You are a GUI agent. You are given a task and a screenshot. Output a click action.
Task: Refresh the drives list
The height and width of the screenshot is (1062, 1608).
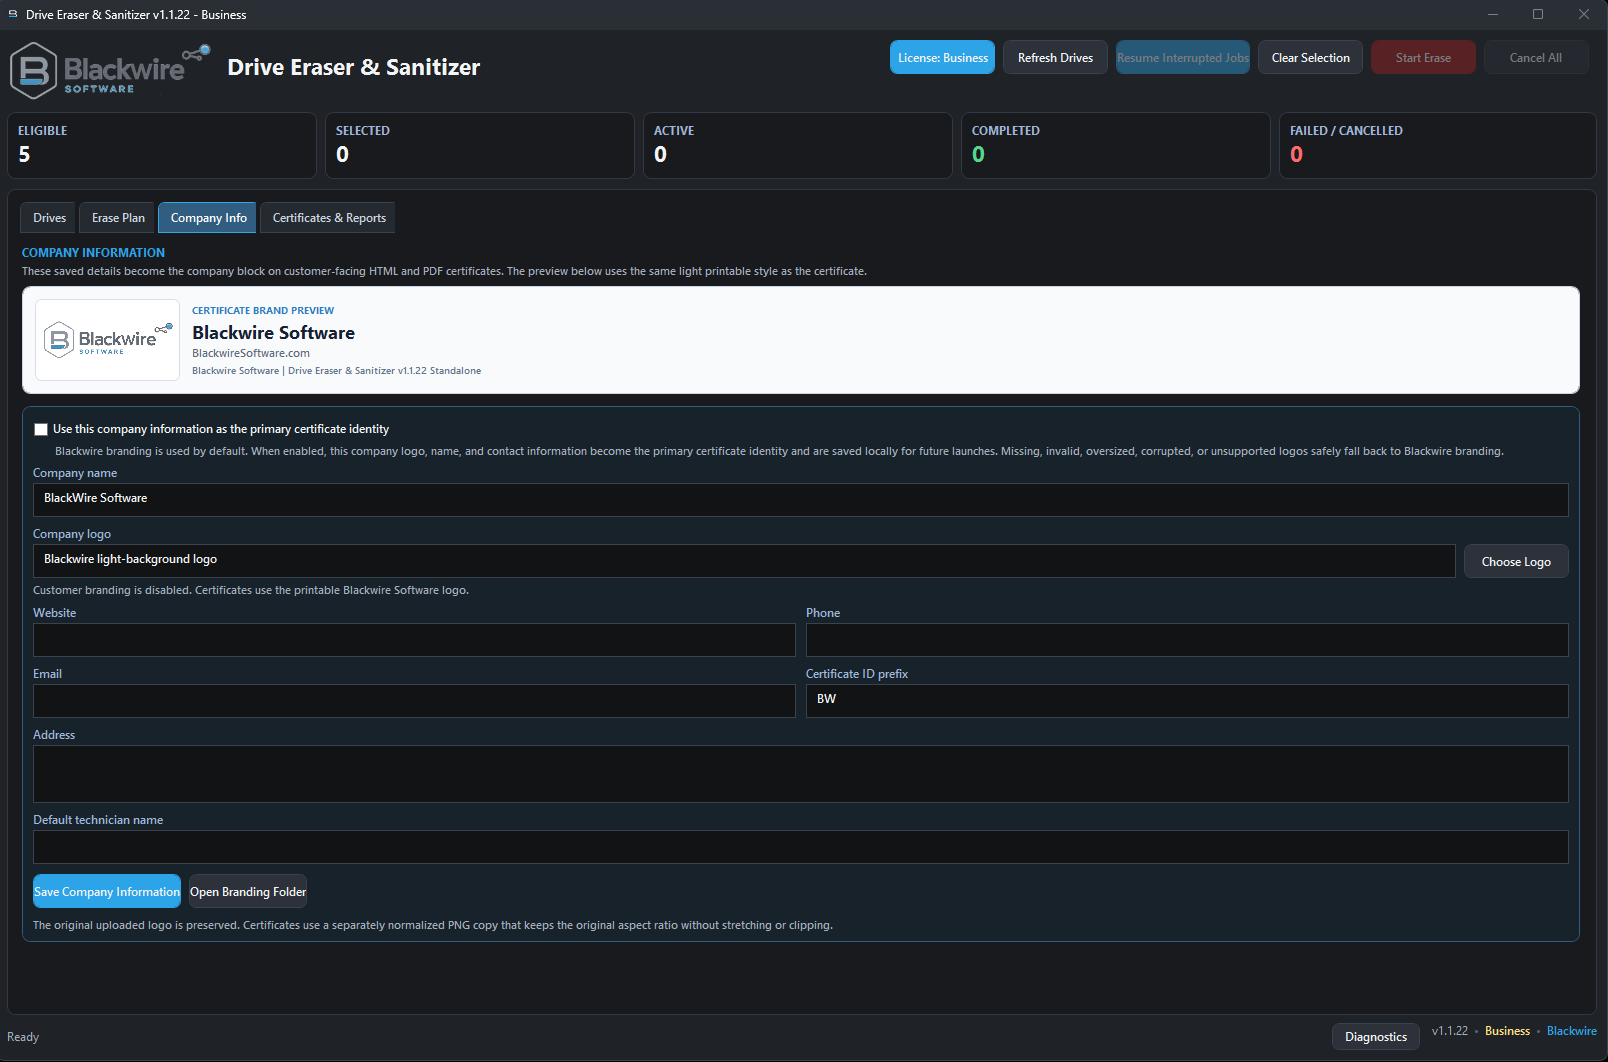coord(1055,58)
